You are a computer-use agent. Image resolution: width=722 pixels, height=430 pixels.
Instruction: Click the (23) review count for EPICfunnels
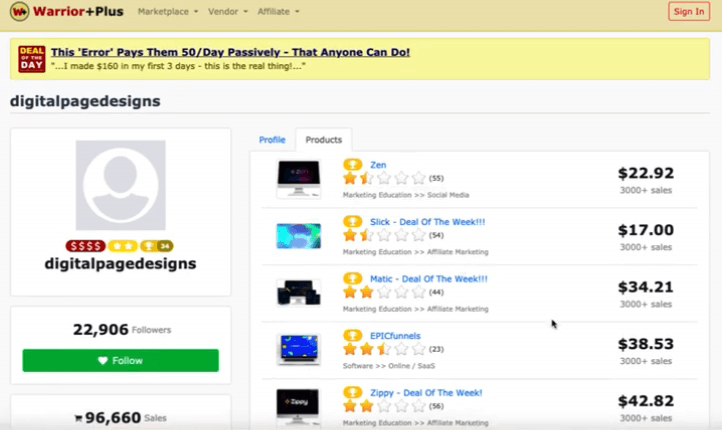click(x=436, y=349)
